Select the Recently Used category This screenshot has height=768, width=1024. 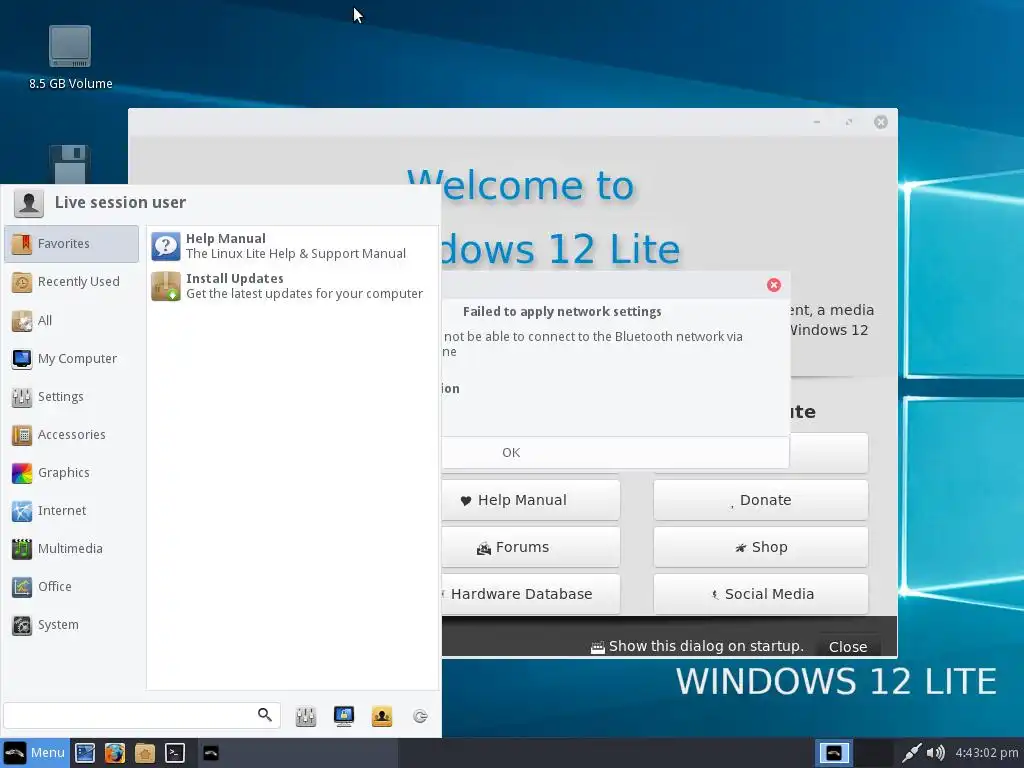71,281
